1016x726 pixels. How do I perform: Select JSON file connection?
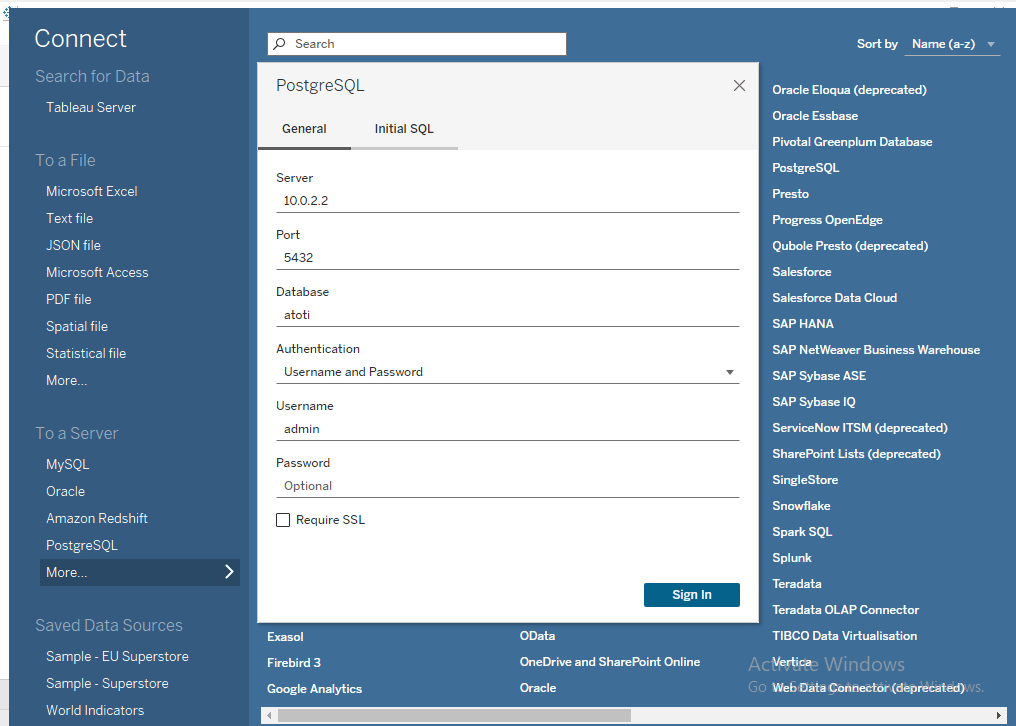73,246
